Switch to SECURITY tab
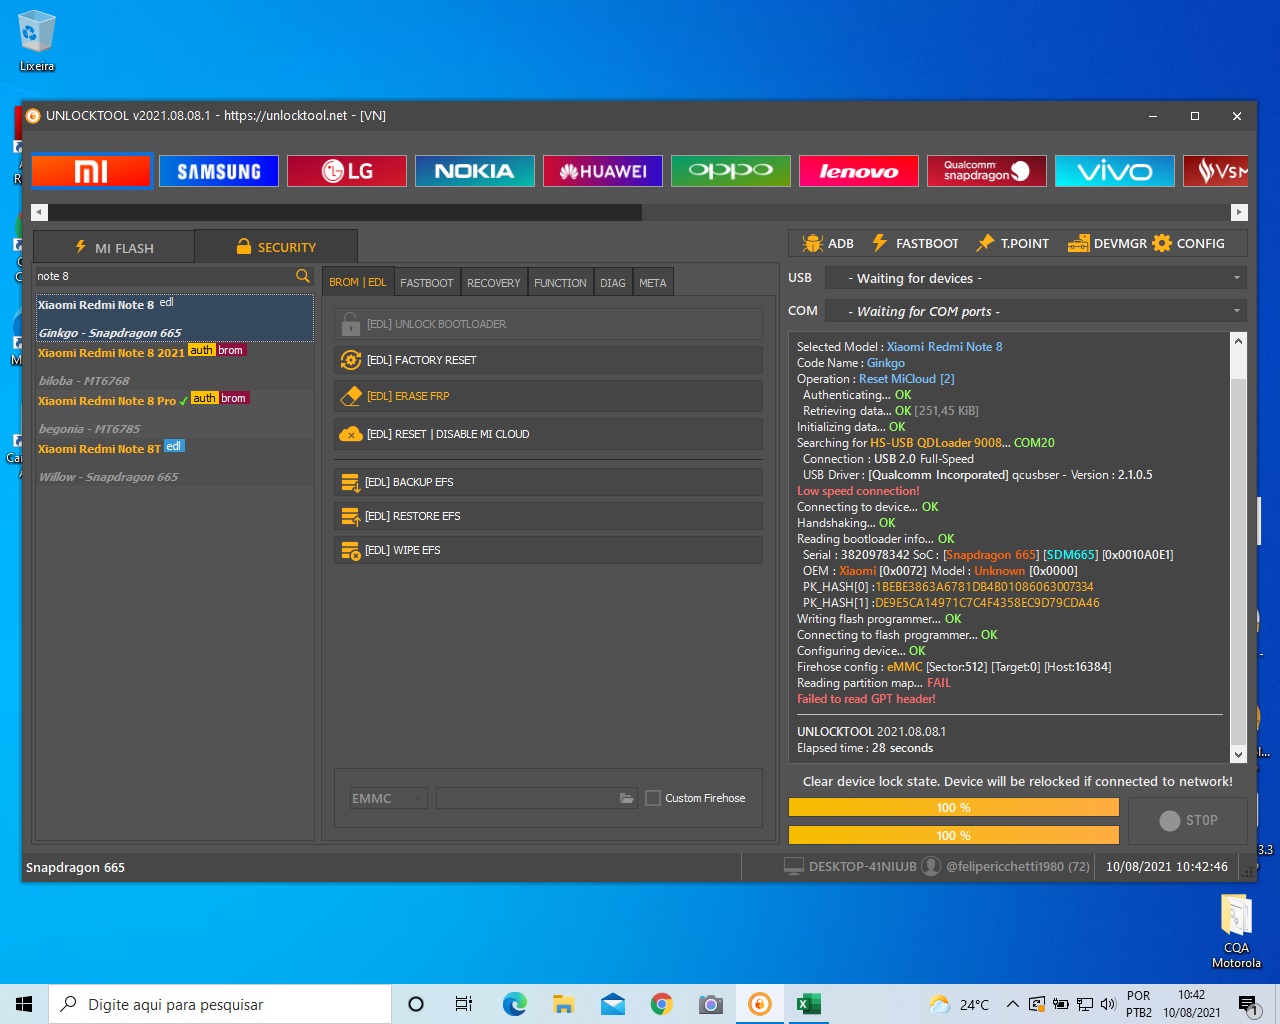1280x1024 pixels. pyautogui.click(x=276, y=246)
